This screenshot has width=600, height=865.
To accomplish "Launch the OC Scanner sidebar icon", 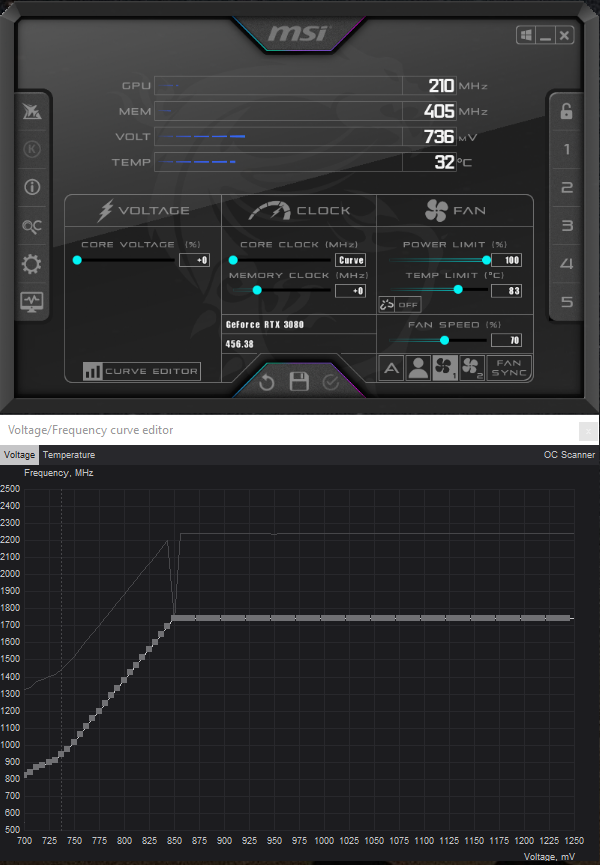I will point(32,226).
